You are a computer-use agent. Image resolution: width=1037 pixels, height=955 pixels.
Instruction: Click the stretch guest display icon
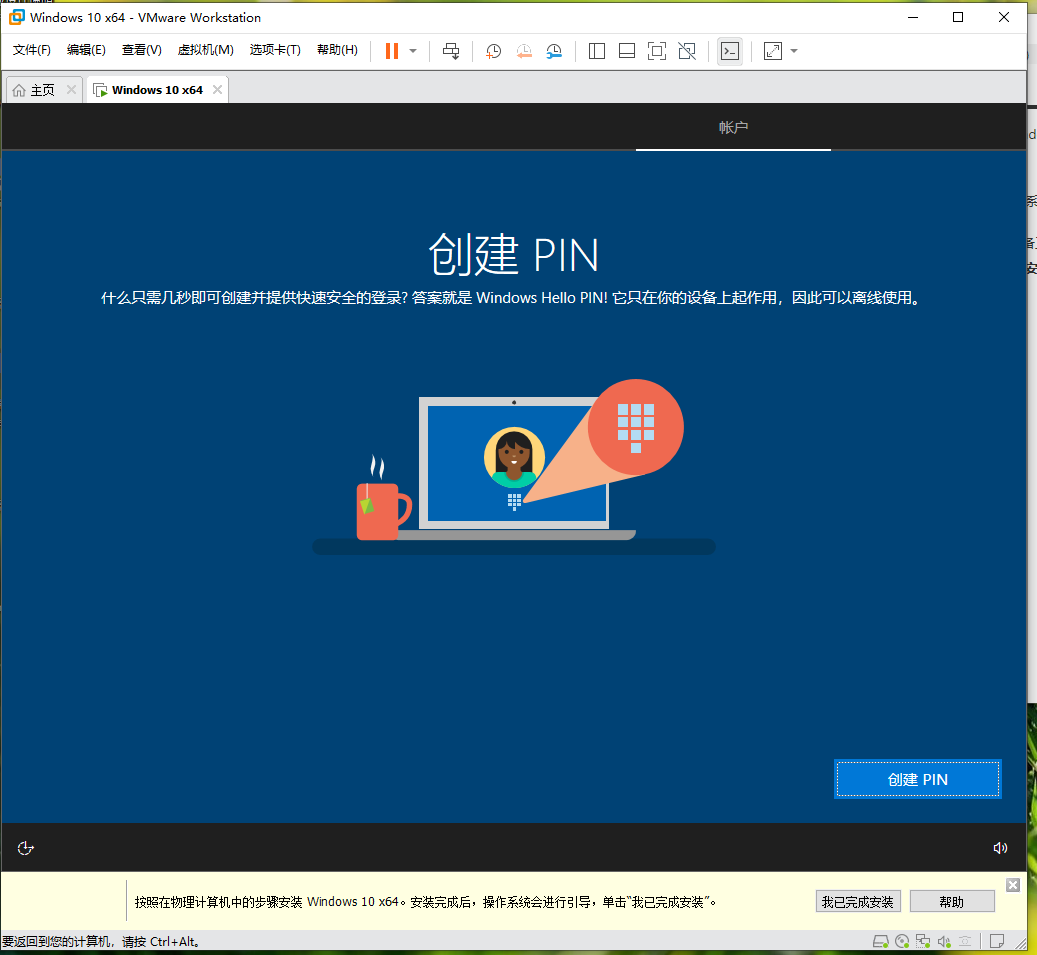(x=772, y=51)
